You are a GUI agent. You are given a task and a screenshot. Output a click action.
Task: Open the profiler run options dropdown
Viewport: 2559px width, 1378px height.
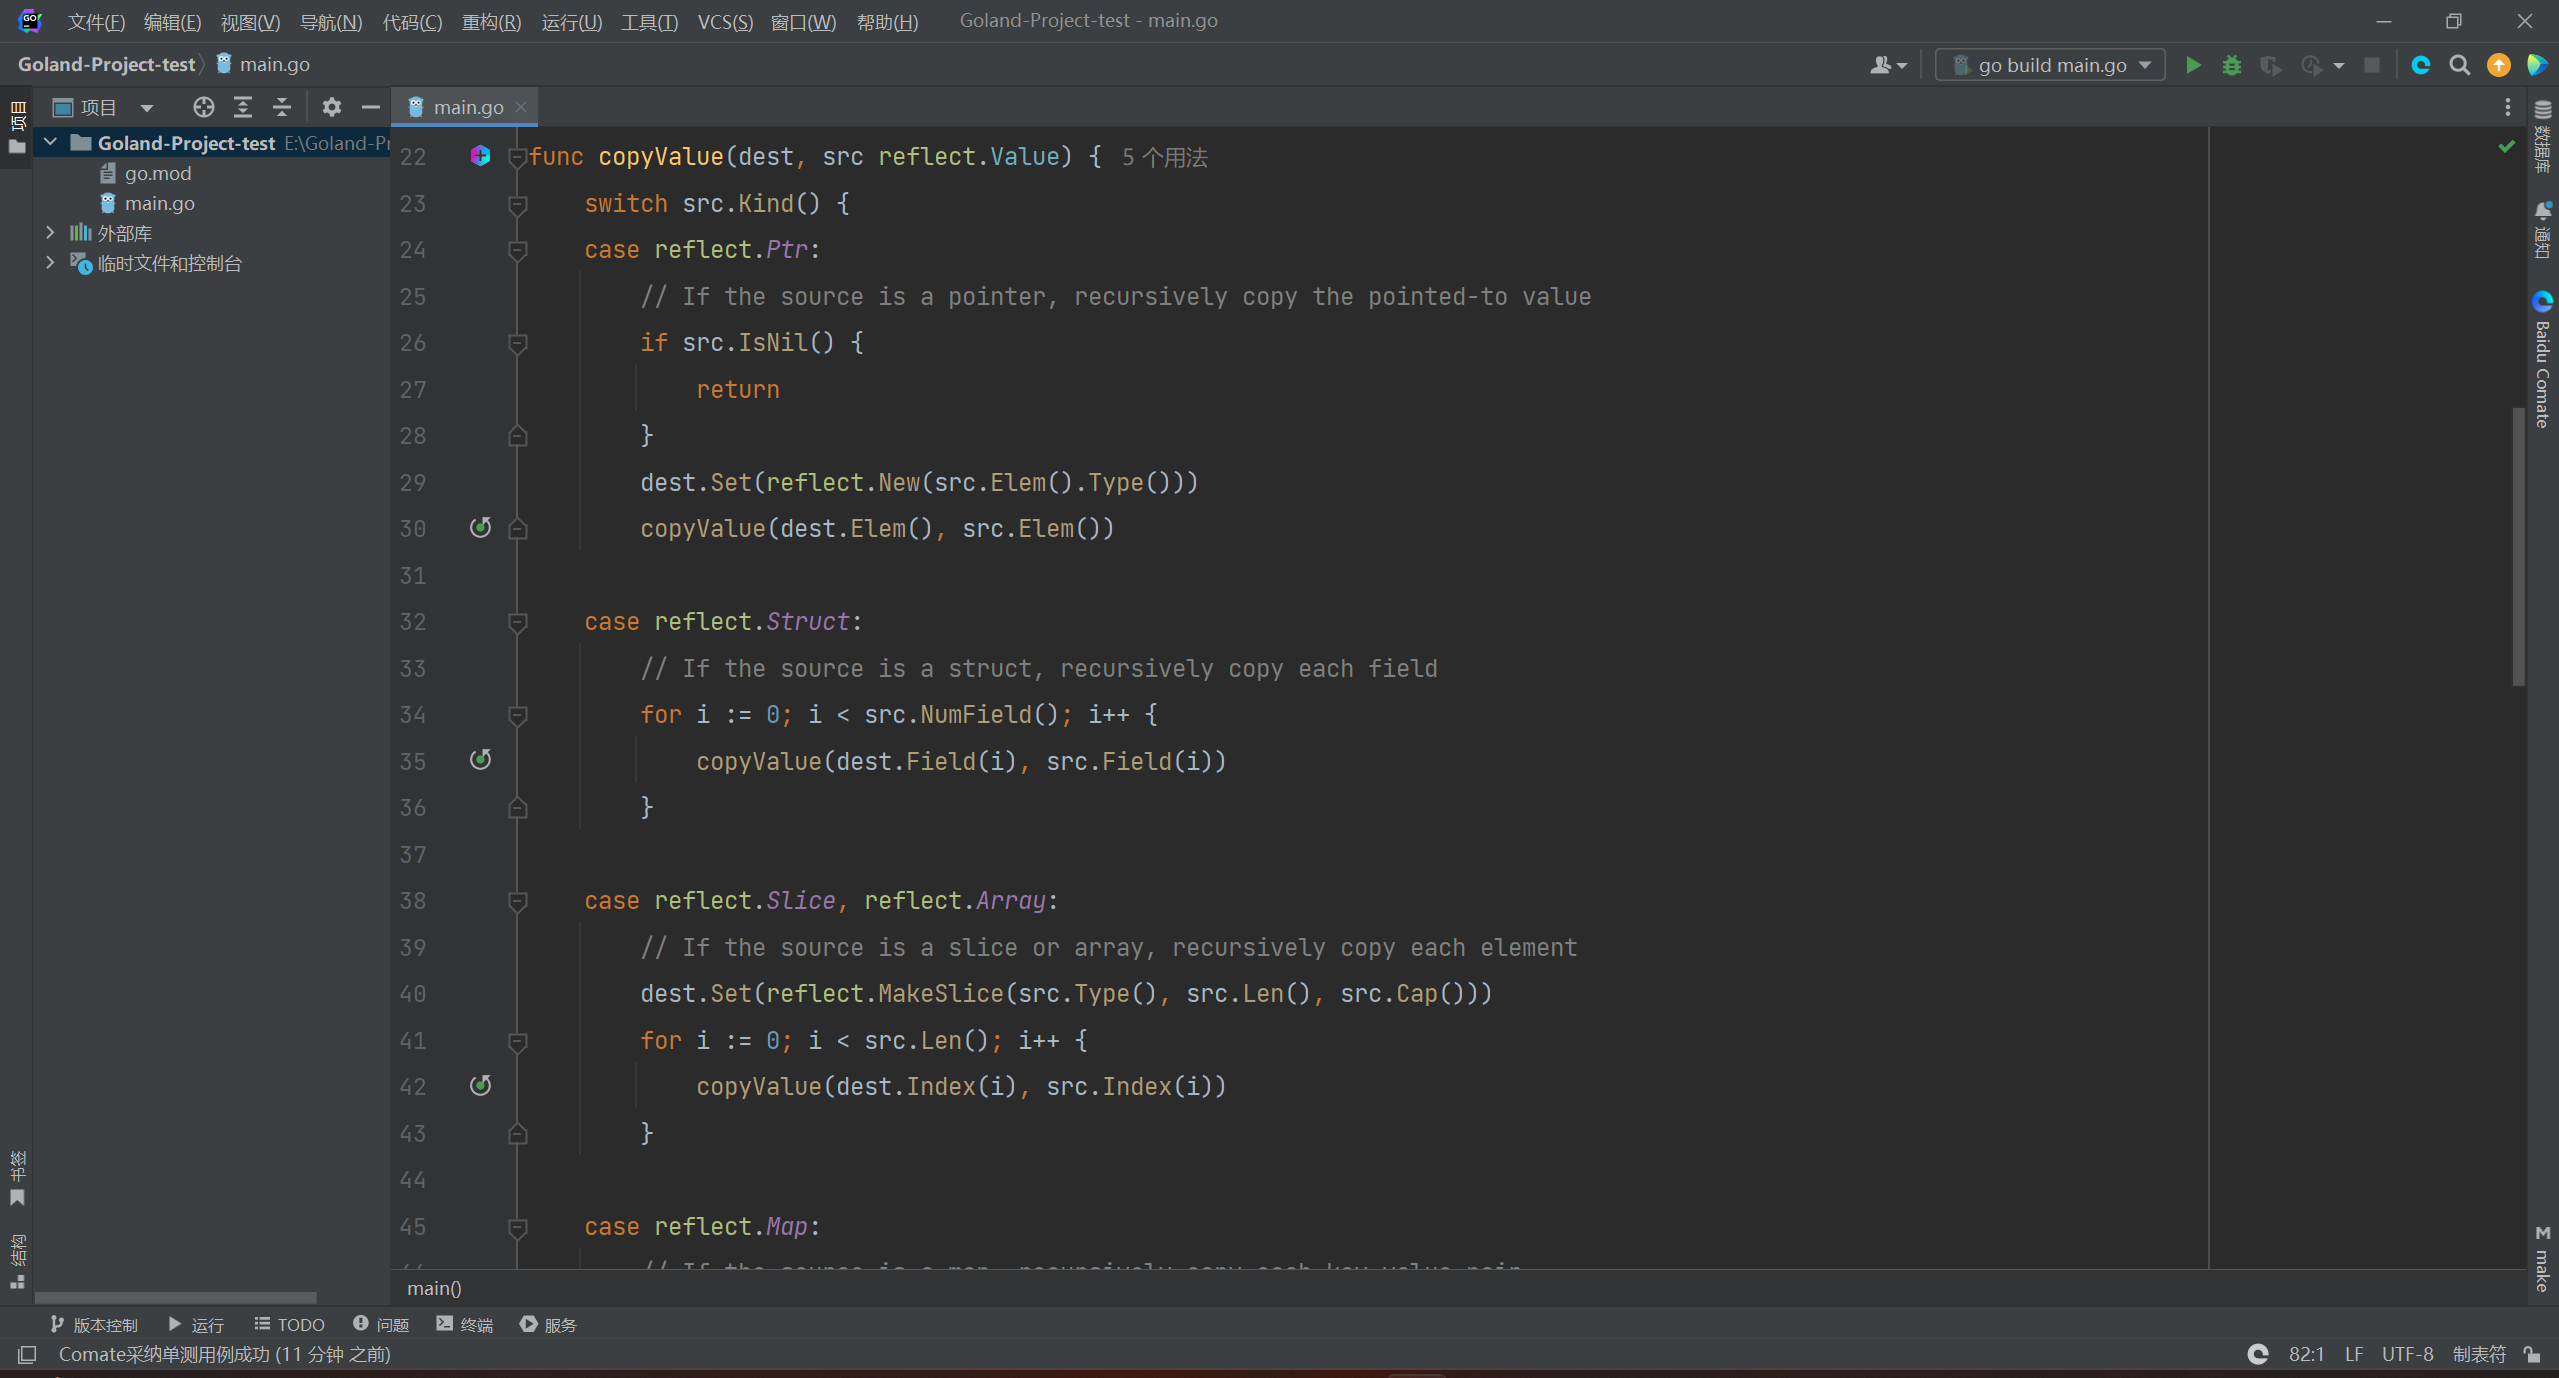pyautogui.click(x=2338, y=65)
